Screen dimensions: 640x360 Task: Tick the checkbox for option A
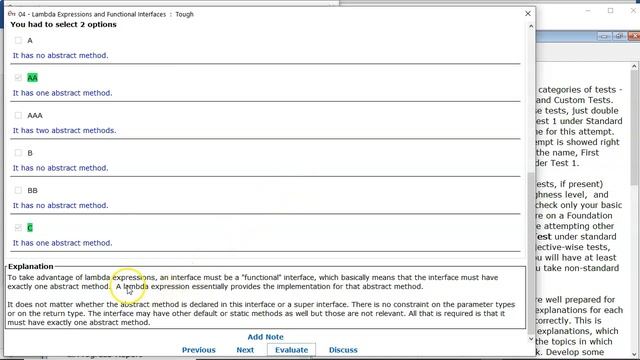click(18, 40)
